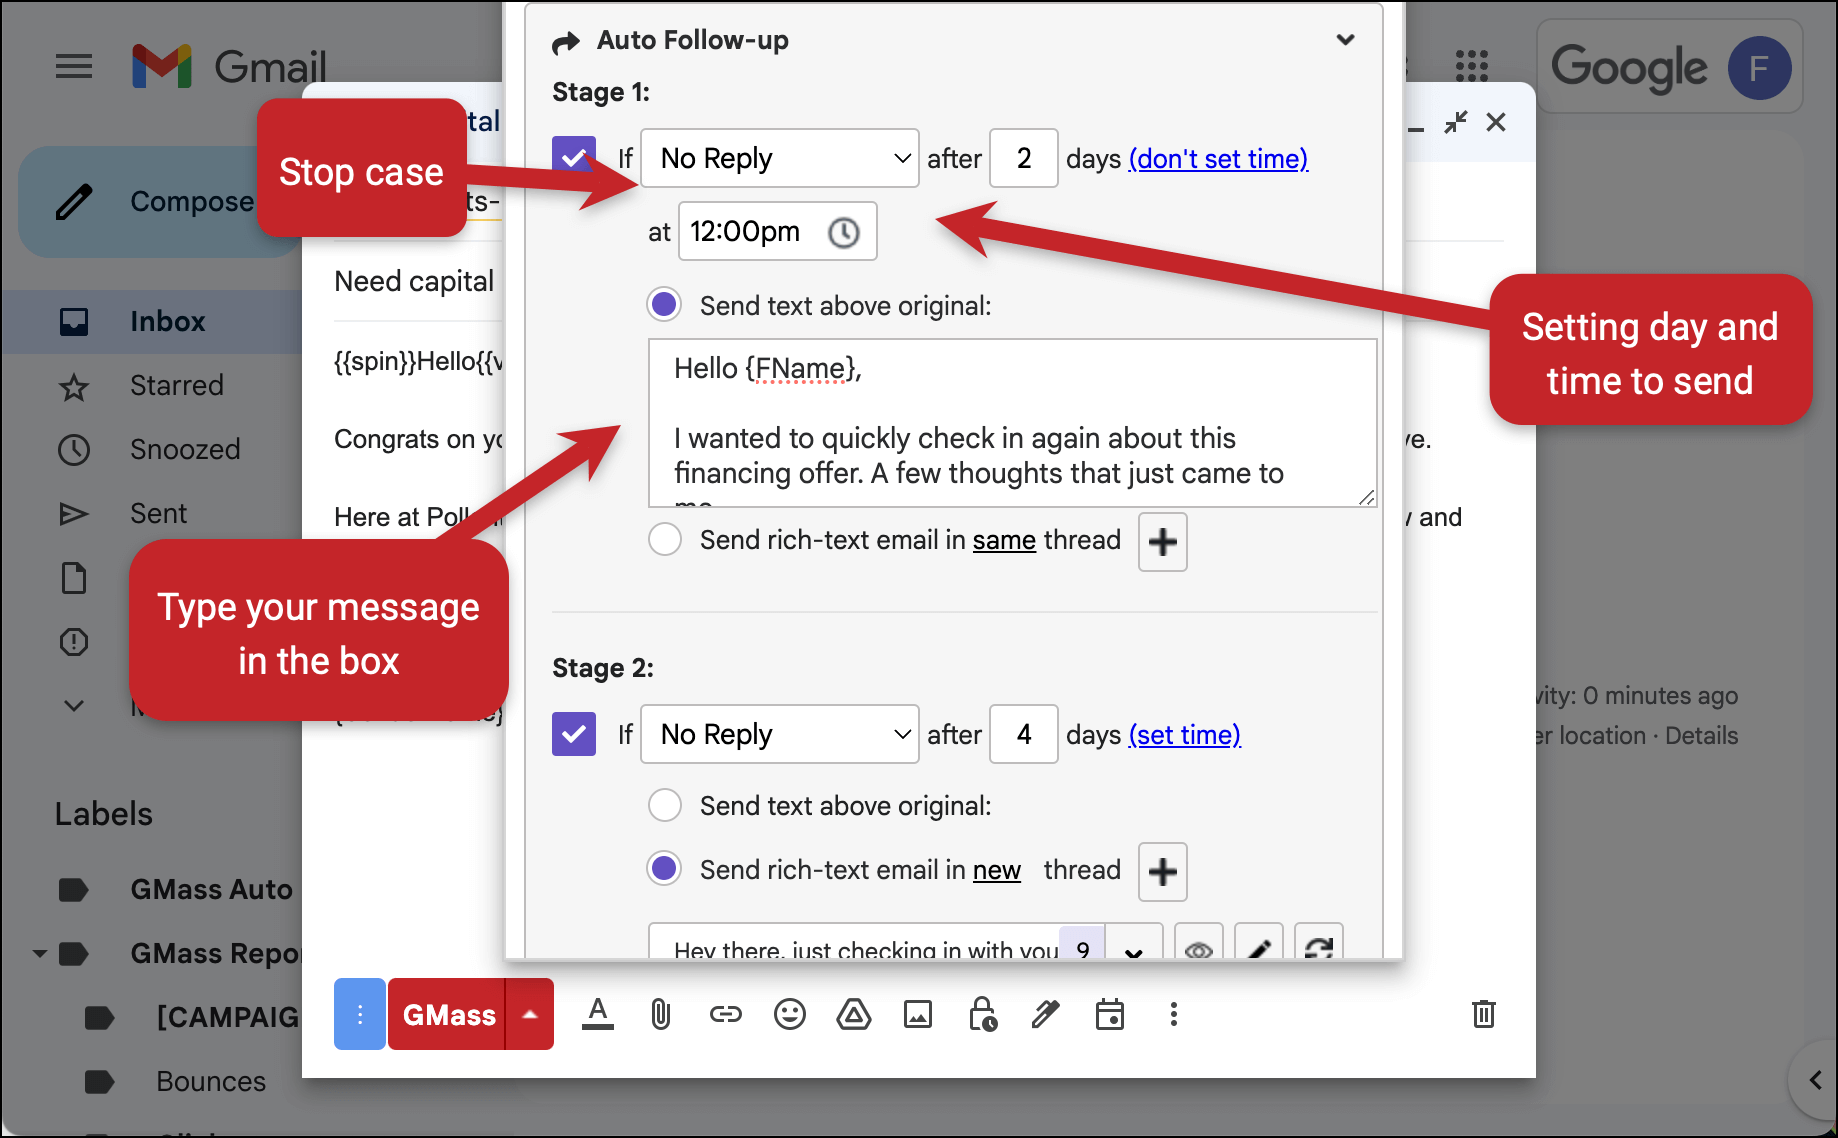The width and height of the screenshot is (1838, 1138).
Task: Open the Google apps grid
Action: (x=1471, y=67)
